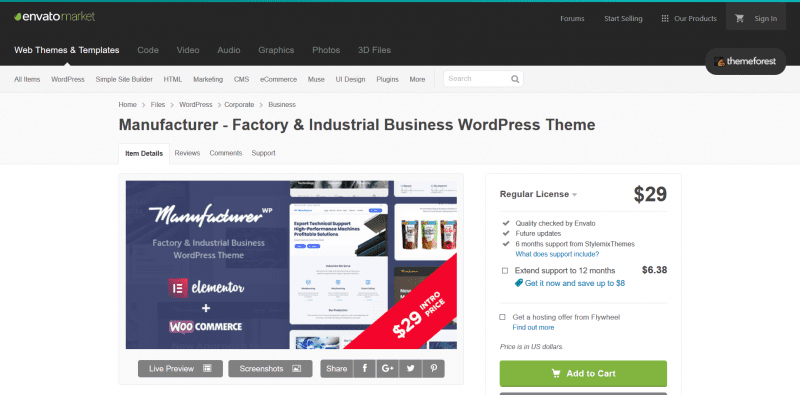Open the shopping cart icon
This screenshot has width=800, height=395.
point(739,18)
